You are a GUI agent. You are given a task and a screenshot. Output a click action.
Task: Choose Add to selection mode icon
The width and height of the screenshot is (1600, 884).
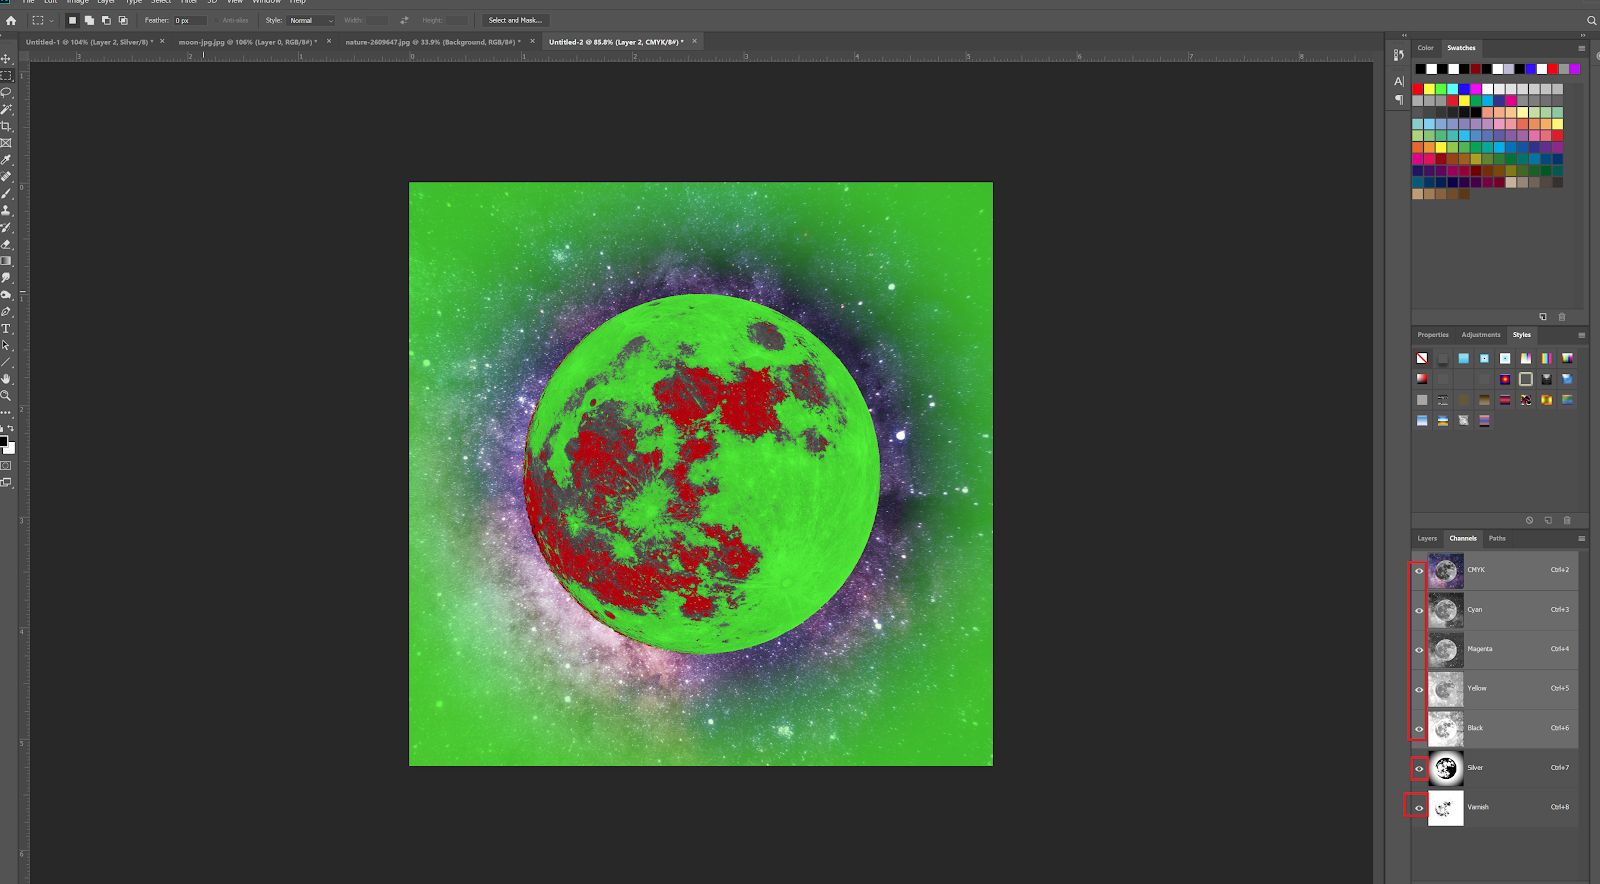[x=89, y=20]
